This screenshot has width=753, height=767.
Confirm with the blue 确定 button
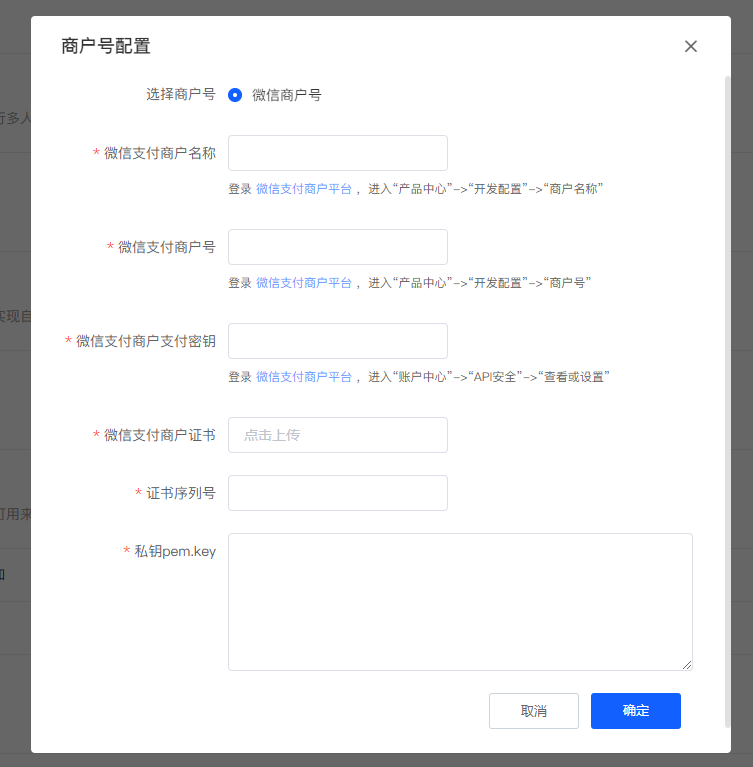coord(635,711)
